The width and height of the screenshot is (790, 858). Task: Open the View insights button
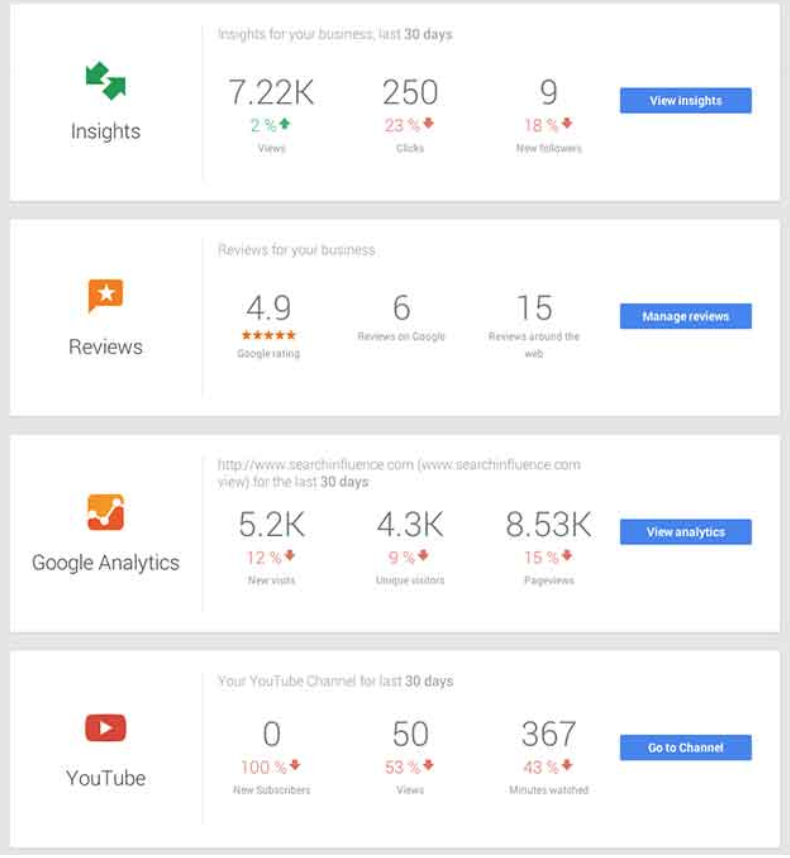click(686, 101)
